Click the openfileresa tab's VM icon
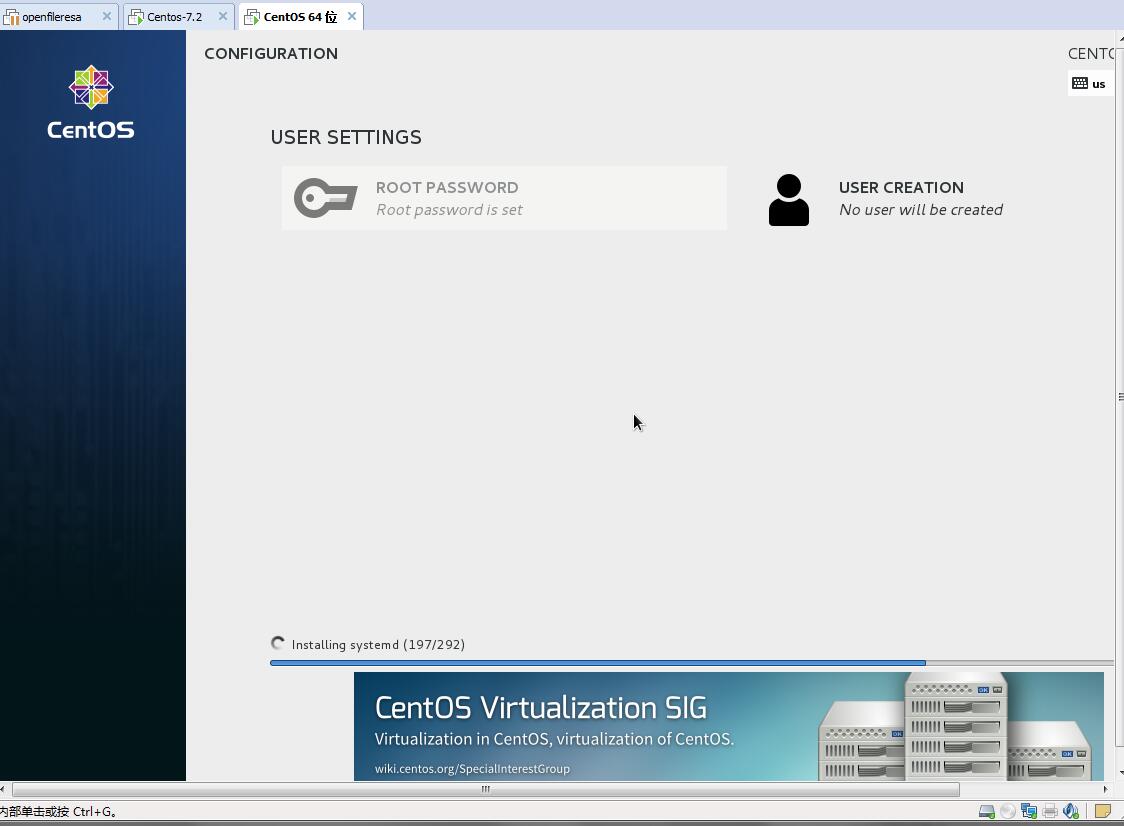The width and height of the screenshot is (1124, 826). pos(11,17)
